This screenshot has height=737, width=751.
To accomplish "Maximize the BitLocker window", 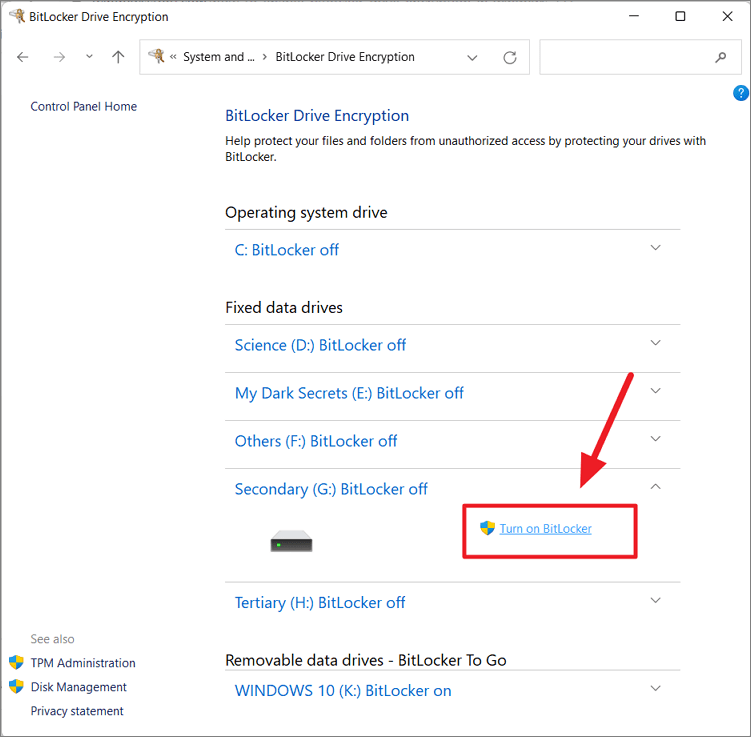I will pos(680,16).
